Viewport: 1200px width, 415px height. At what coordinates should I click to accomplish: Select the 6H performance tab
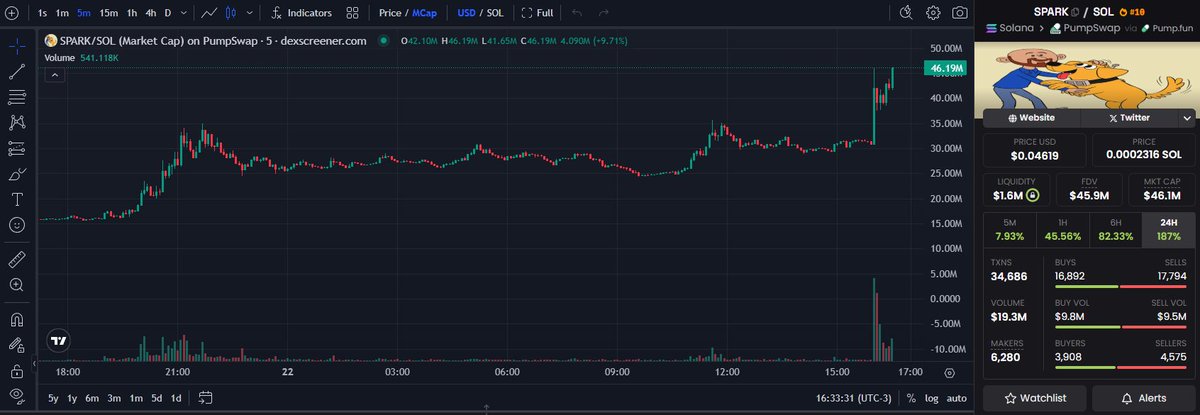1115,229
